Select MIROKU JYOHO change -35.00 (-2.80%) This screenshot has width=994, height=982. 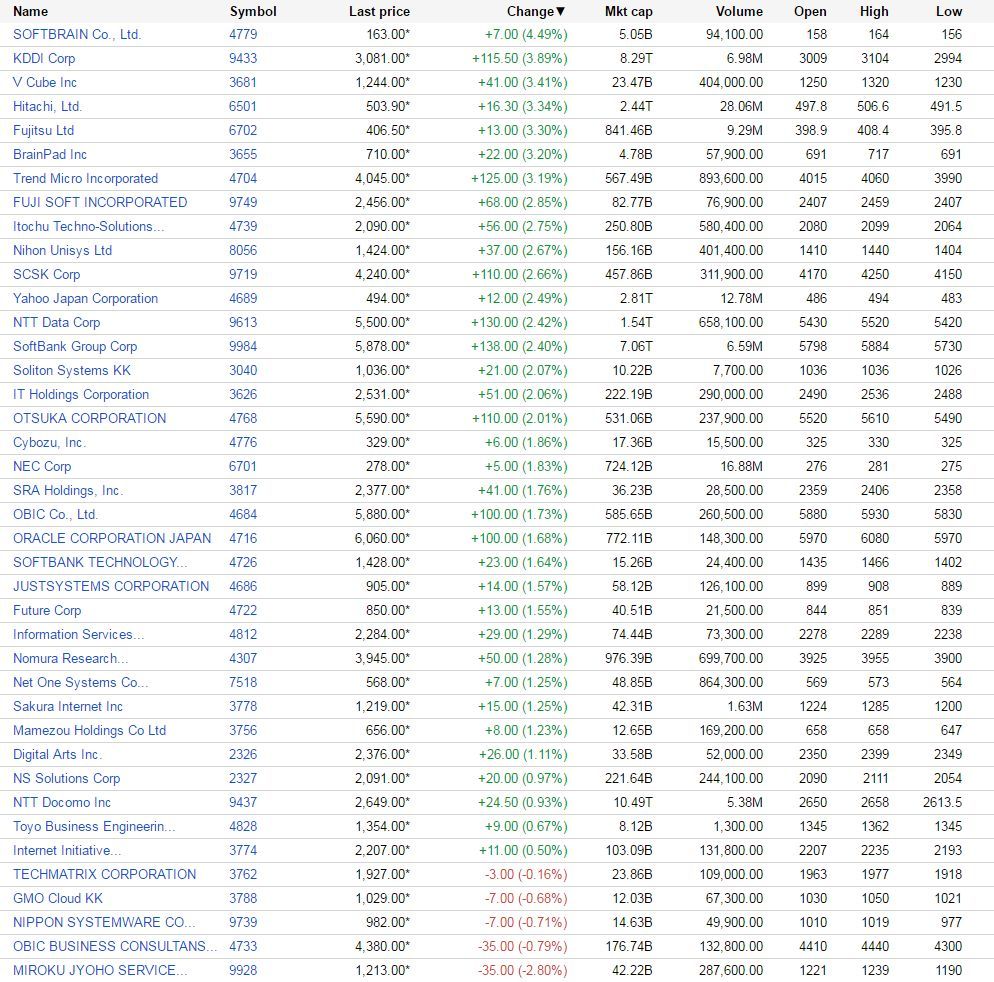coord(522,971)
